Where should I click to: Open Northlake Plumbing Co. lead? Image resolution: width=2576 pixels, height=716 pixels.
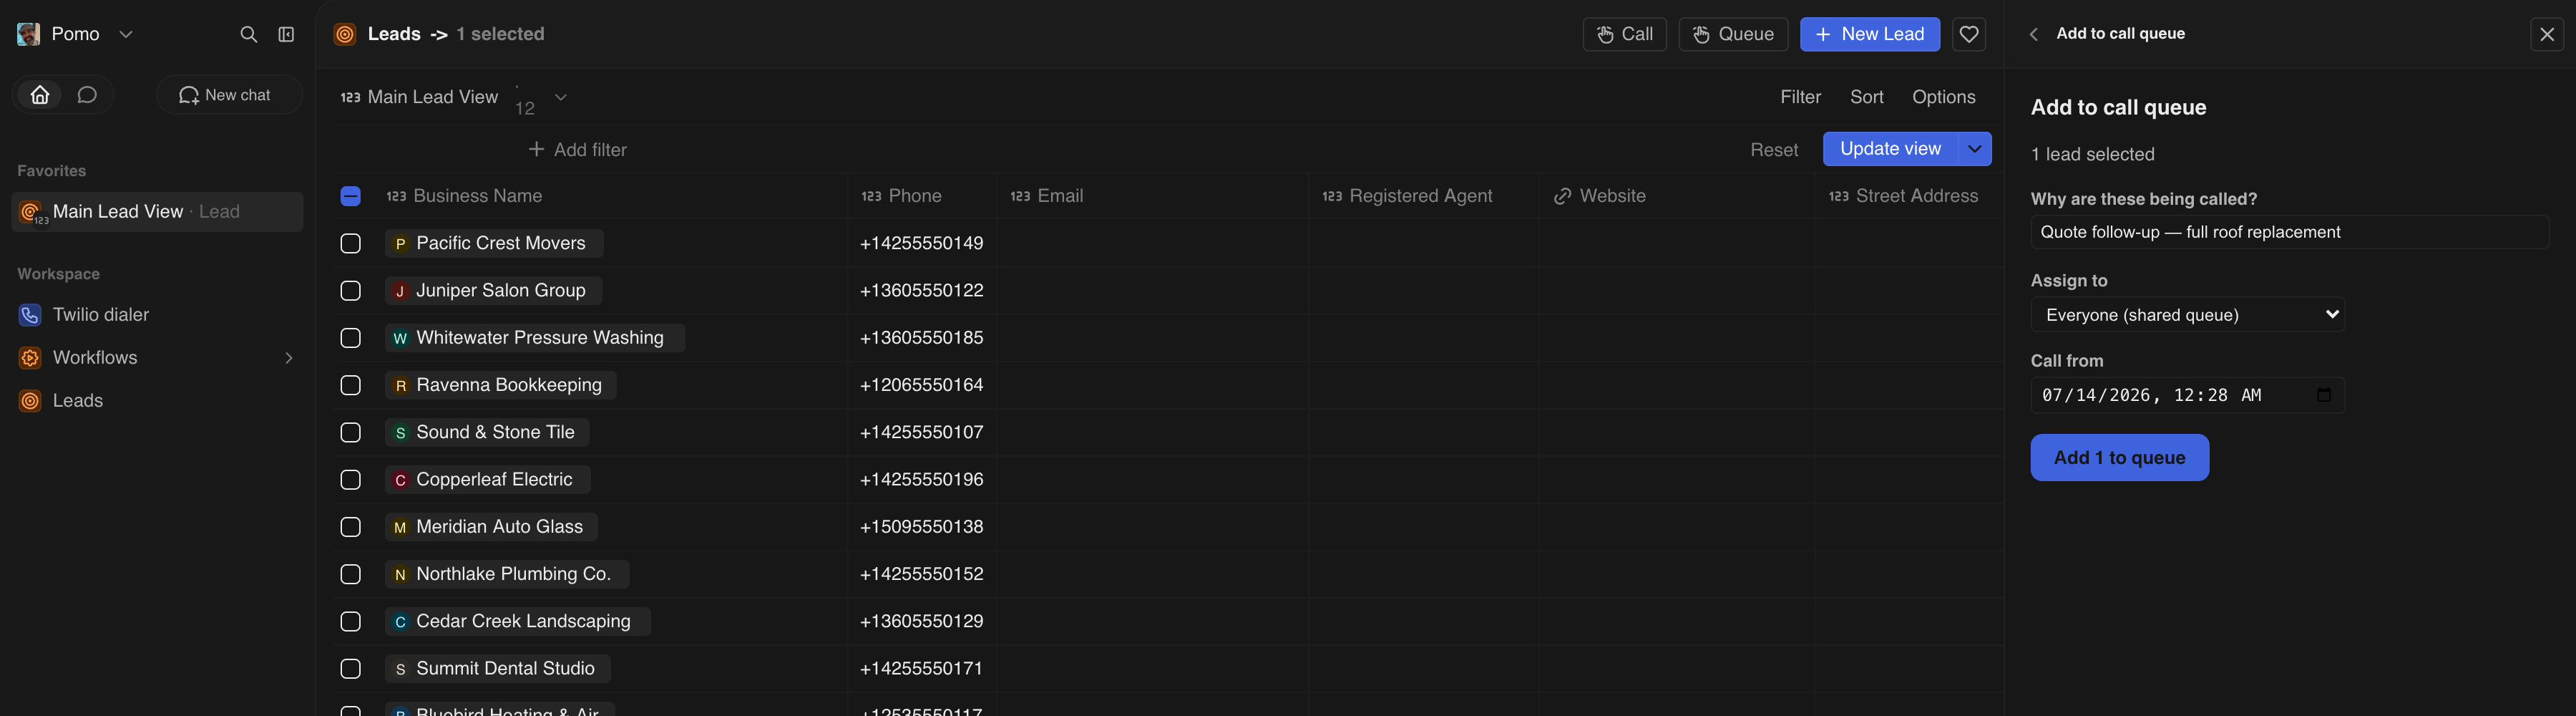tap(506, 574)
